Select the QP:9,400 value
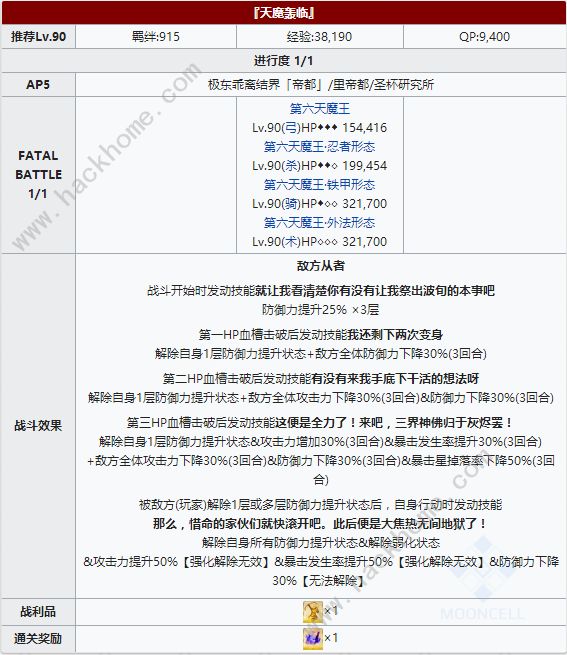 pos(484,37)
